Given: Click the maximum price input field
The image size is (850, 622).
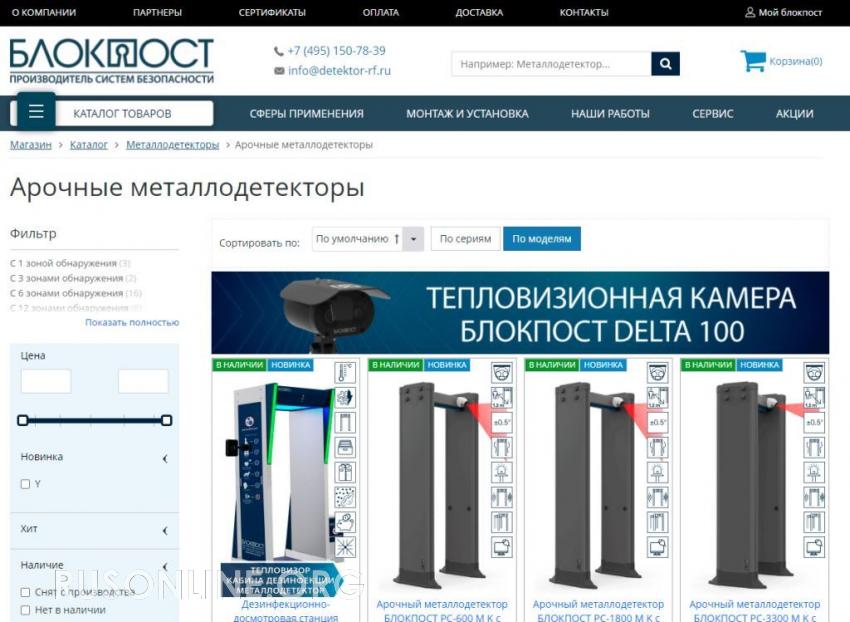Looking at the screenshot, I should [143, 381].
